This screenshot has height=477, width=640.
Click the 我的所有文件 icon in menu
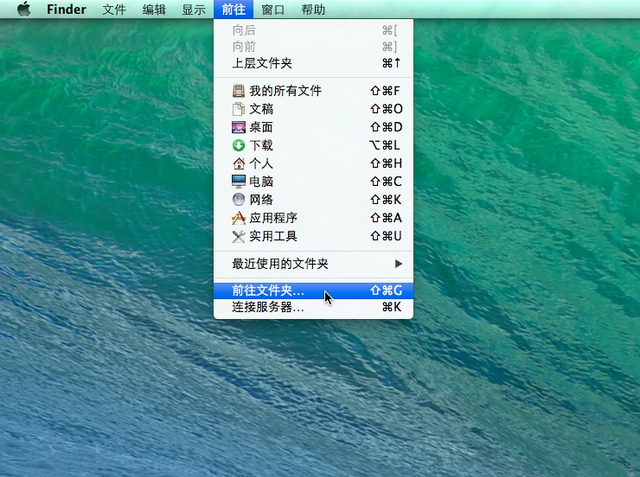[238, 91]
